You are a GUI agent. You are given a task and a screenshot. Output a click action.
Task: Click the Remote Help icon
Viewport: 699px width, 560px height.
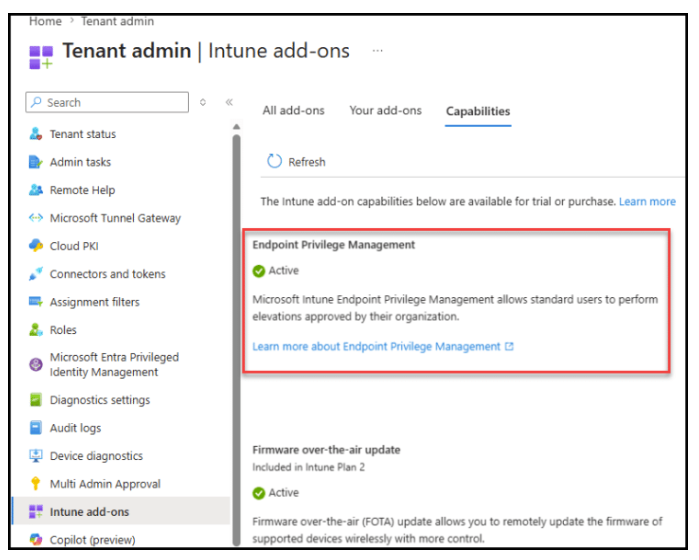(x=36, y=190)
